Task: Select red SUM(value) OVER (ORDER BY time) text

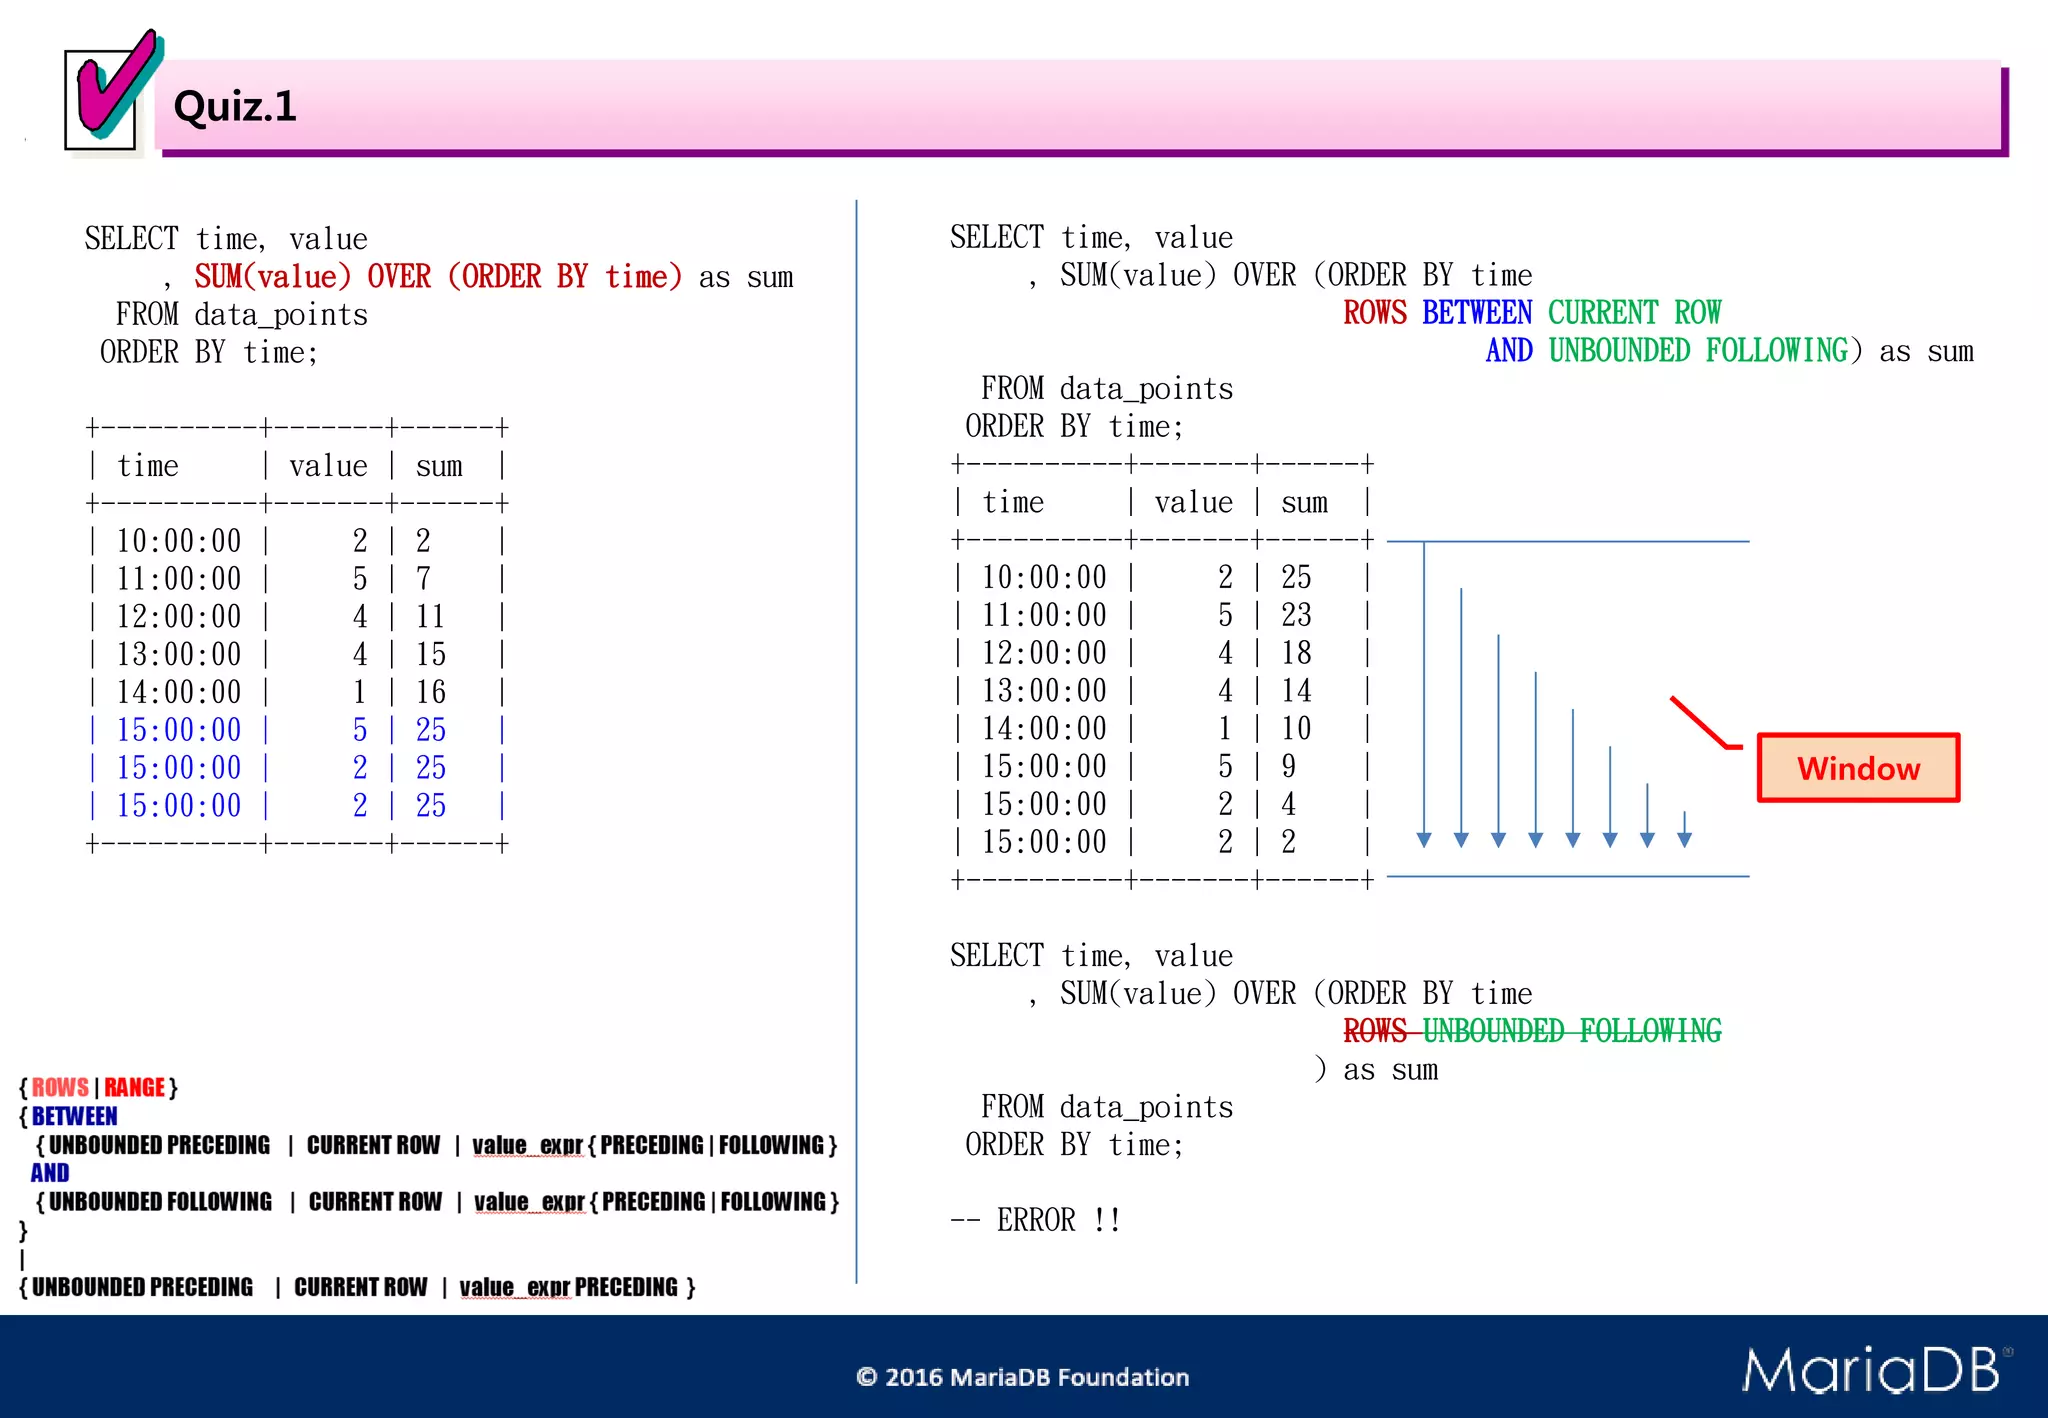Action: pyautogui.click(x=438, y=276)
